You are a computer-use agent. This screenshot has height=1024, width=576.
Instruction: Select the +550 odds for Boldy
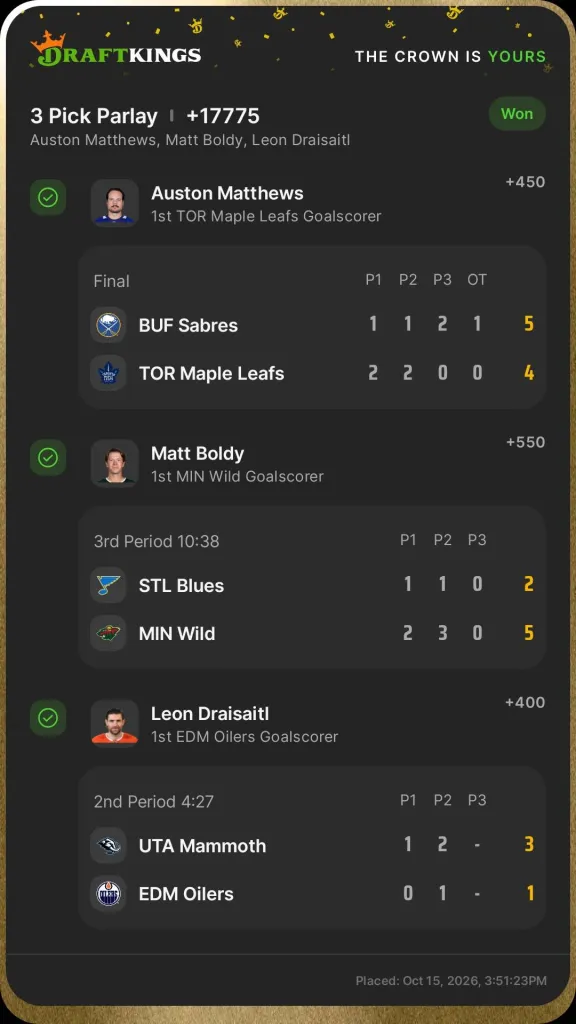[525, 442]
